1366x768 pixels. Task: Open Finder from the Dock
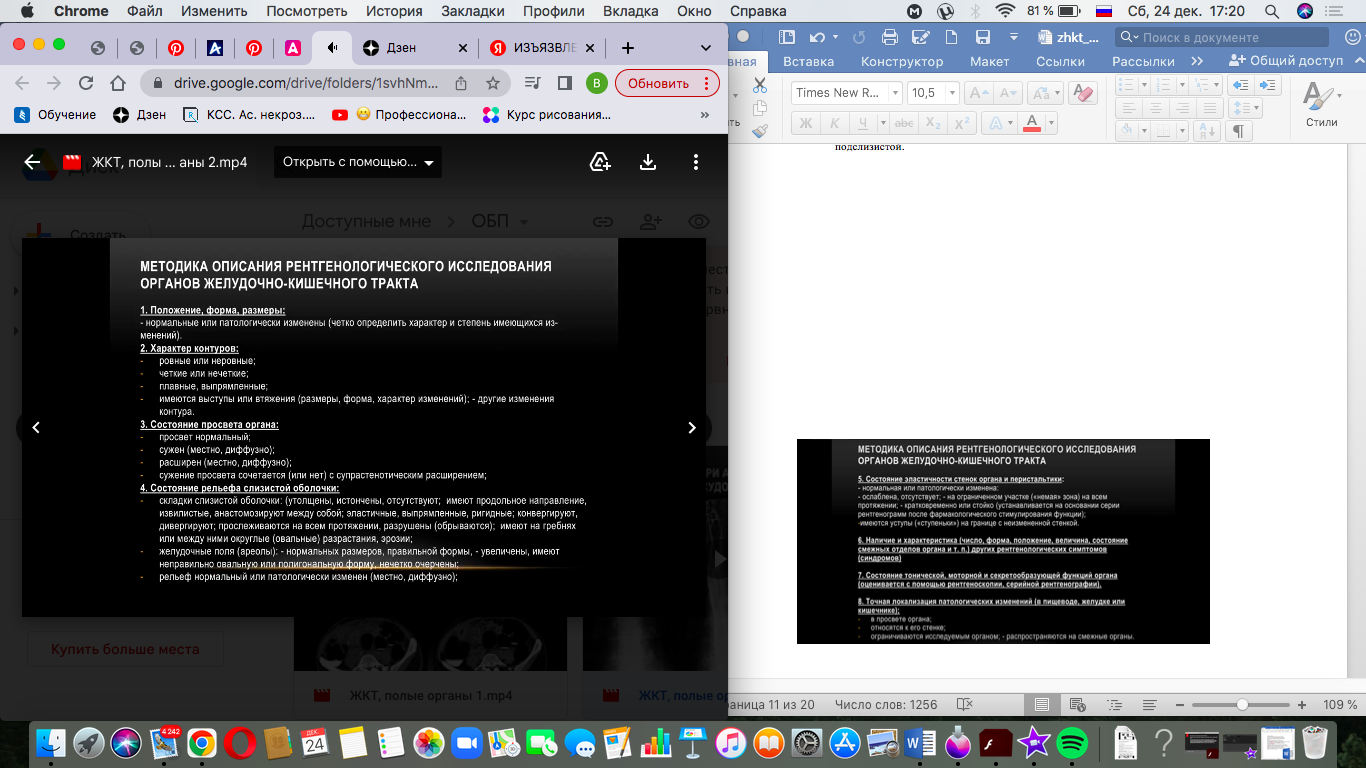[x=51, y=743]
